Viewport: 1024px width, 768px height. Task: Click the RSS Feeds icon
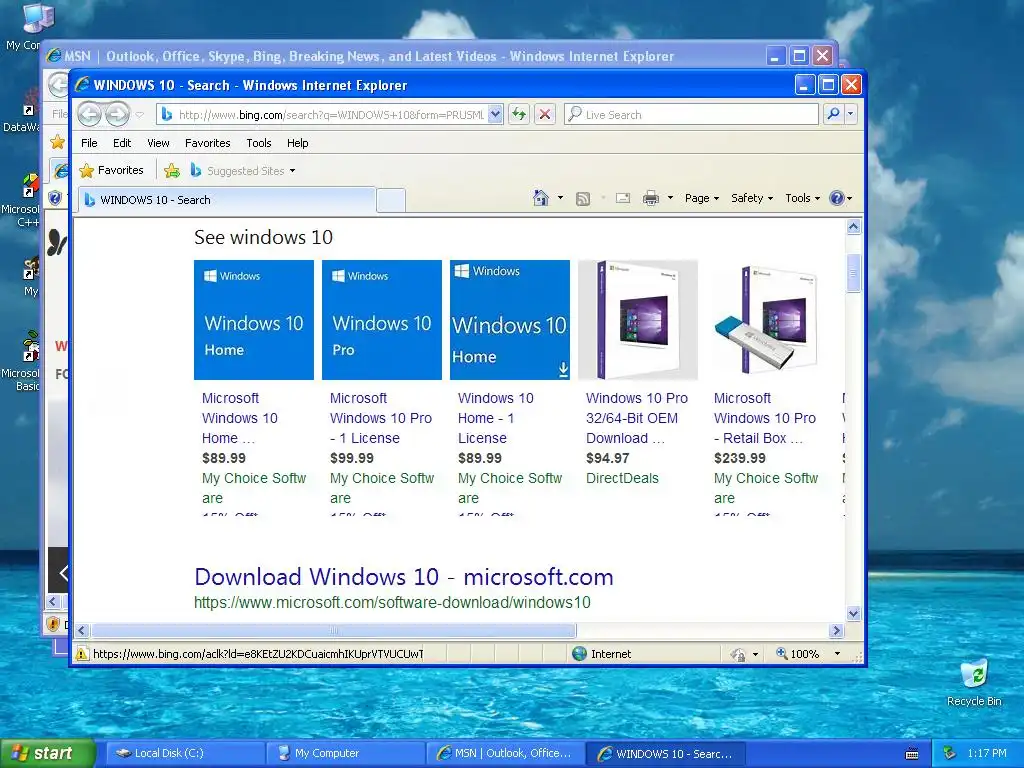coord(583,199)
